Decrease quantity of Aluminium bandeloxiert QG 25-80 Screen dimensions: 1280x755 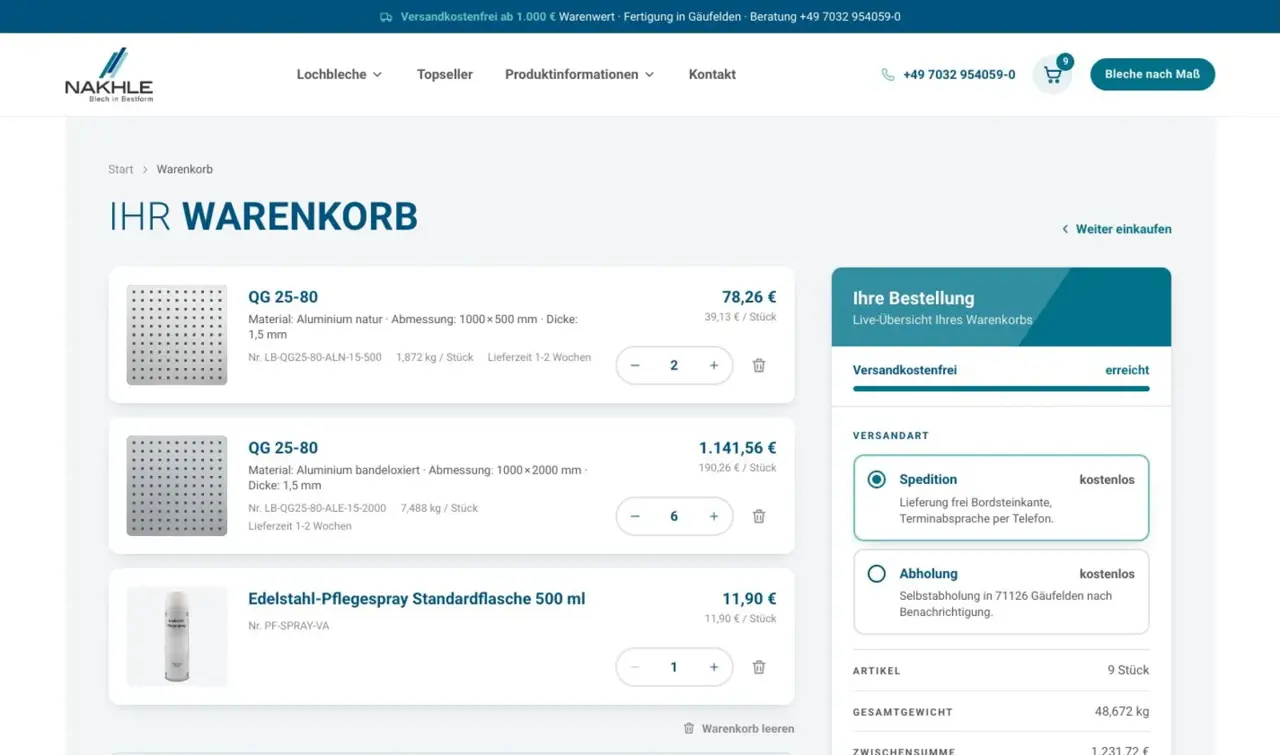635,517
